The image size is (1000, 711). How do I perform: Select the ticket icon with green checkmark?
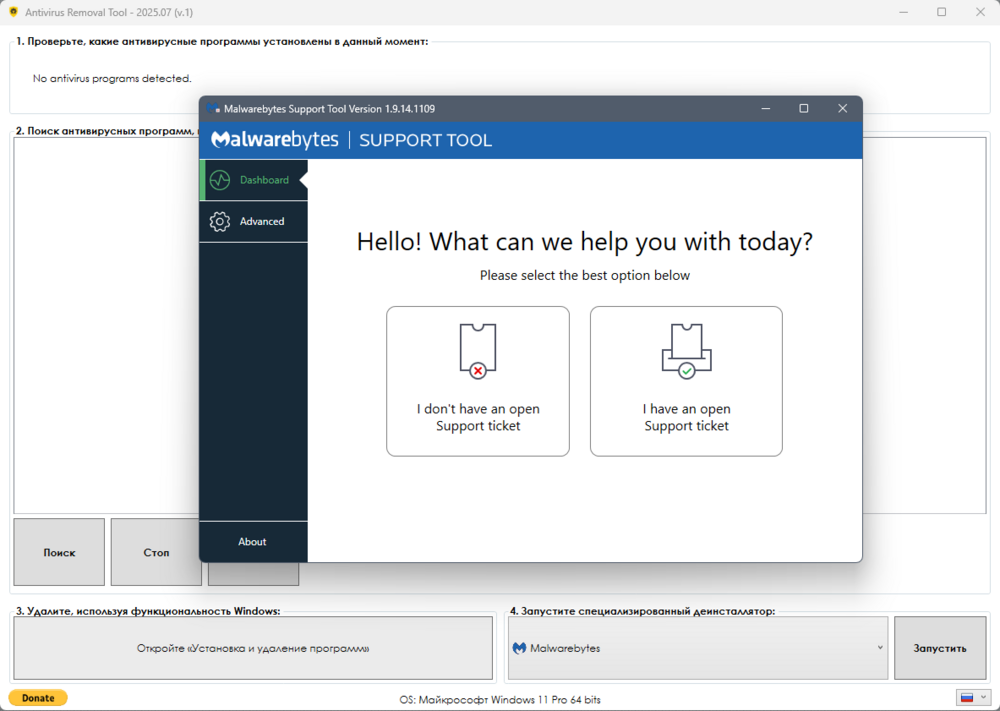coord(686,351)
